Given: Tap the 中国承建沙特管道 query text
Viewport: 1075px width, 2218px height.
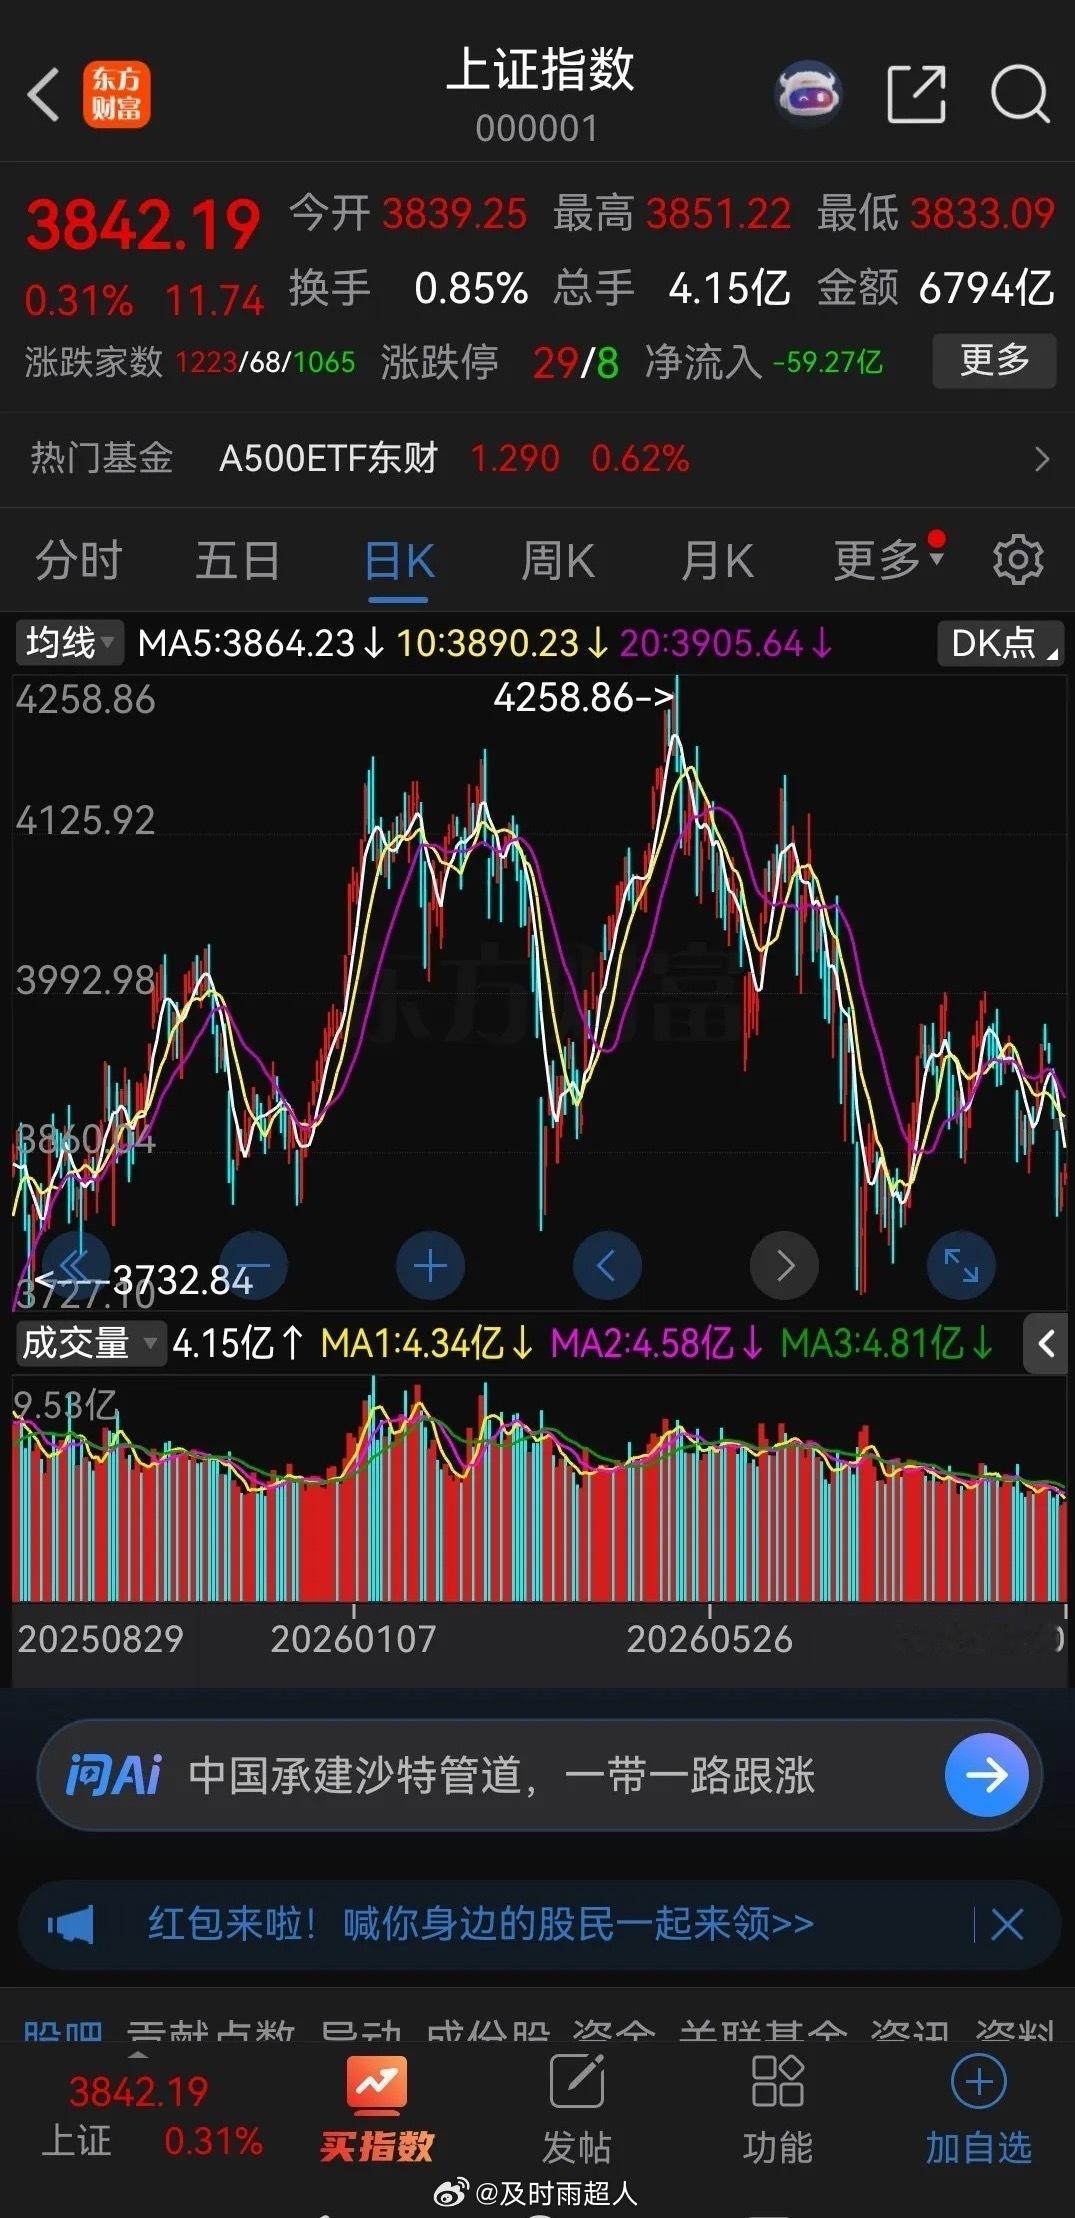Looking at the screenshot, I should (501, 1775).
